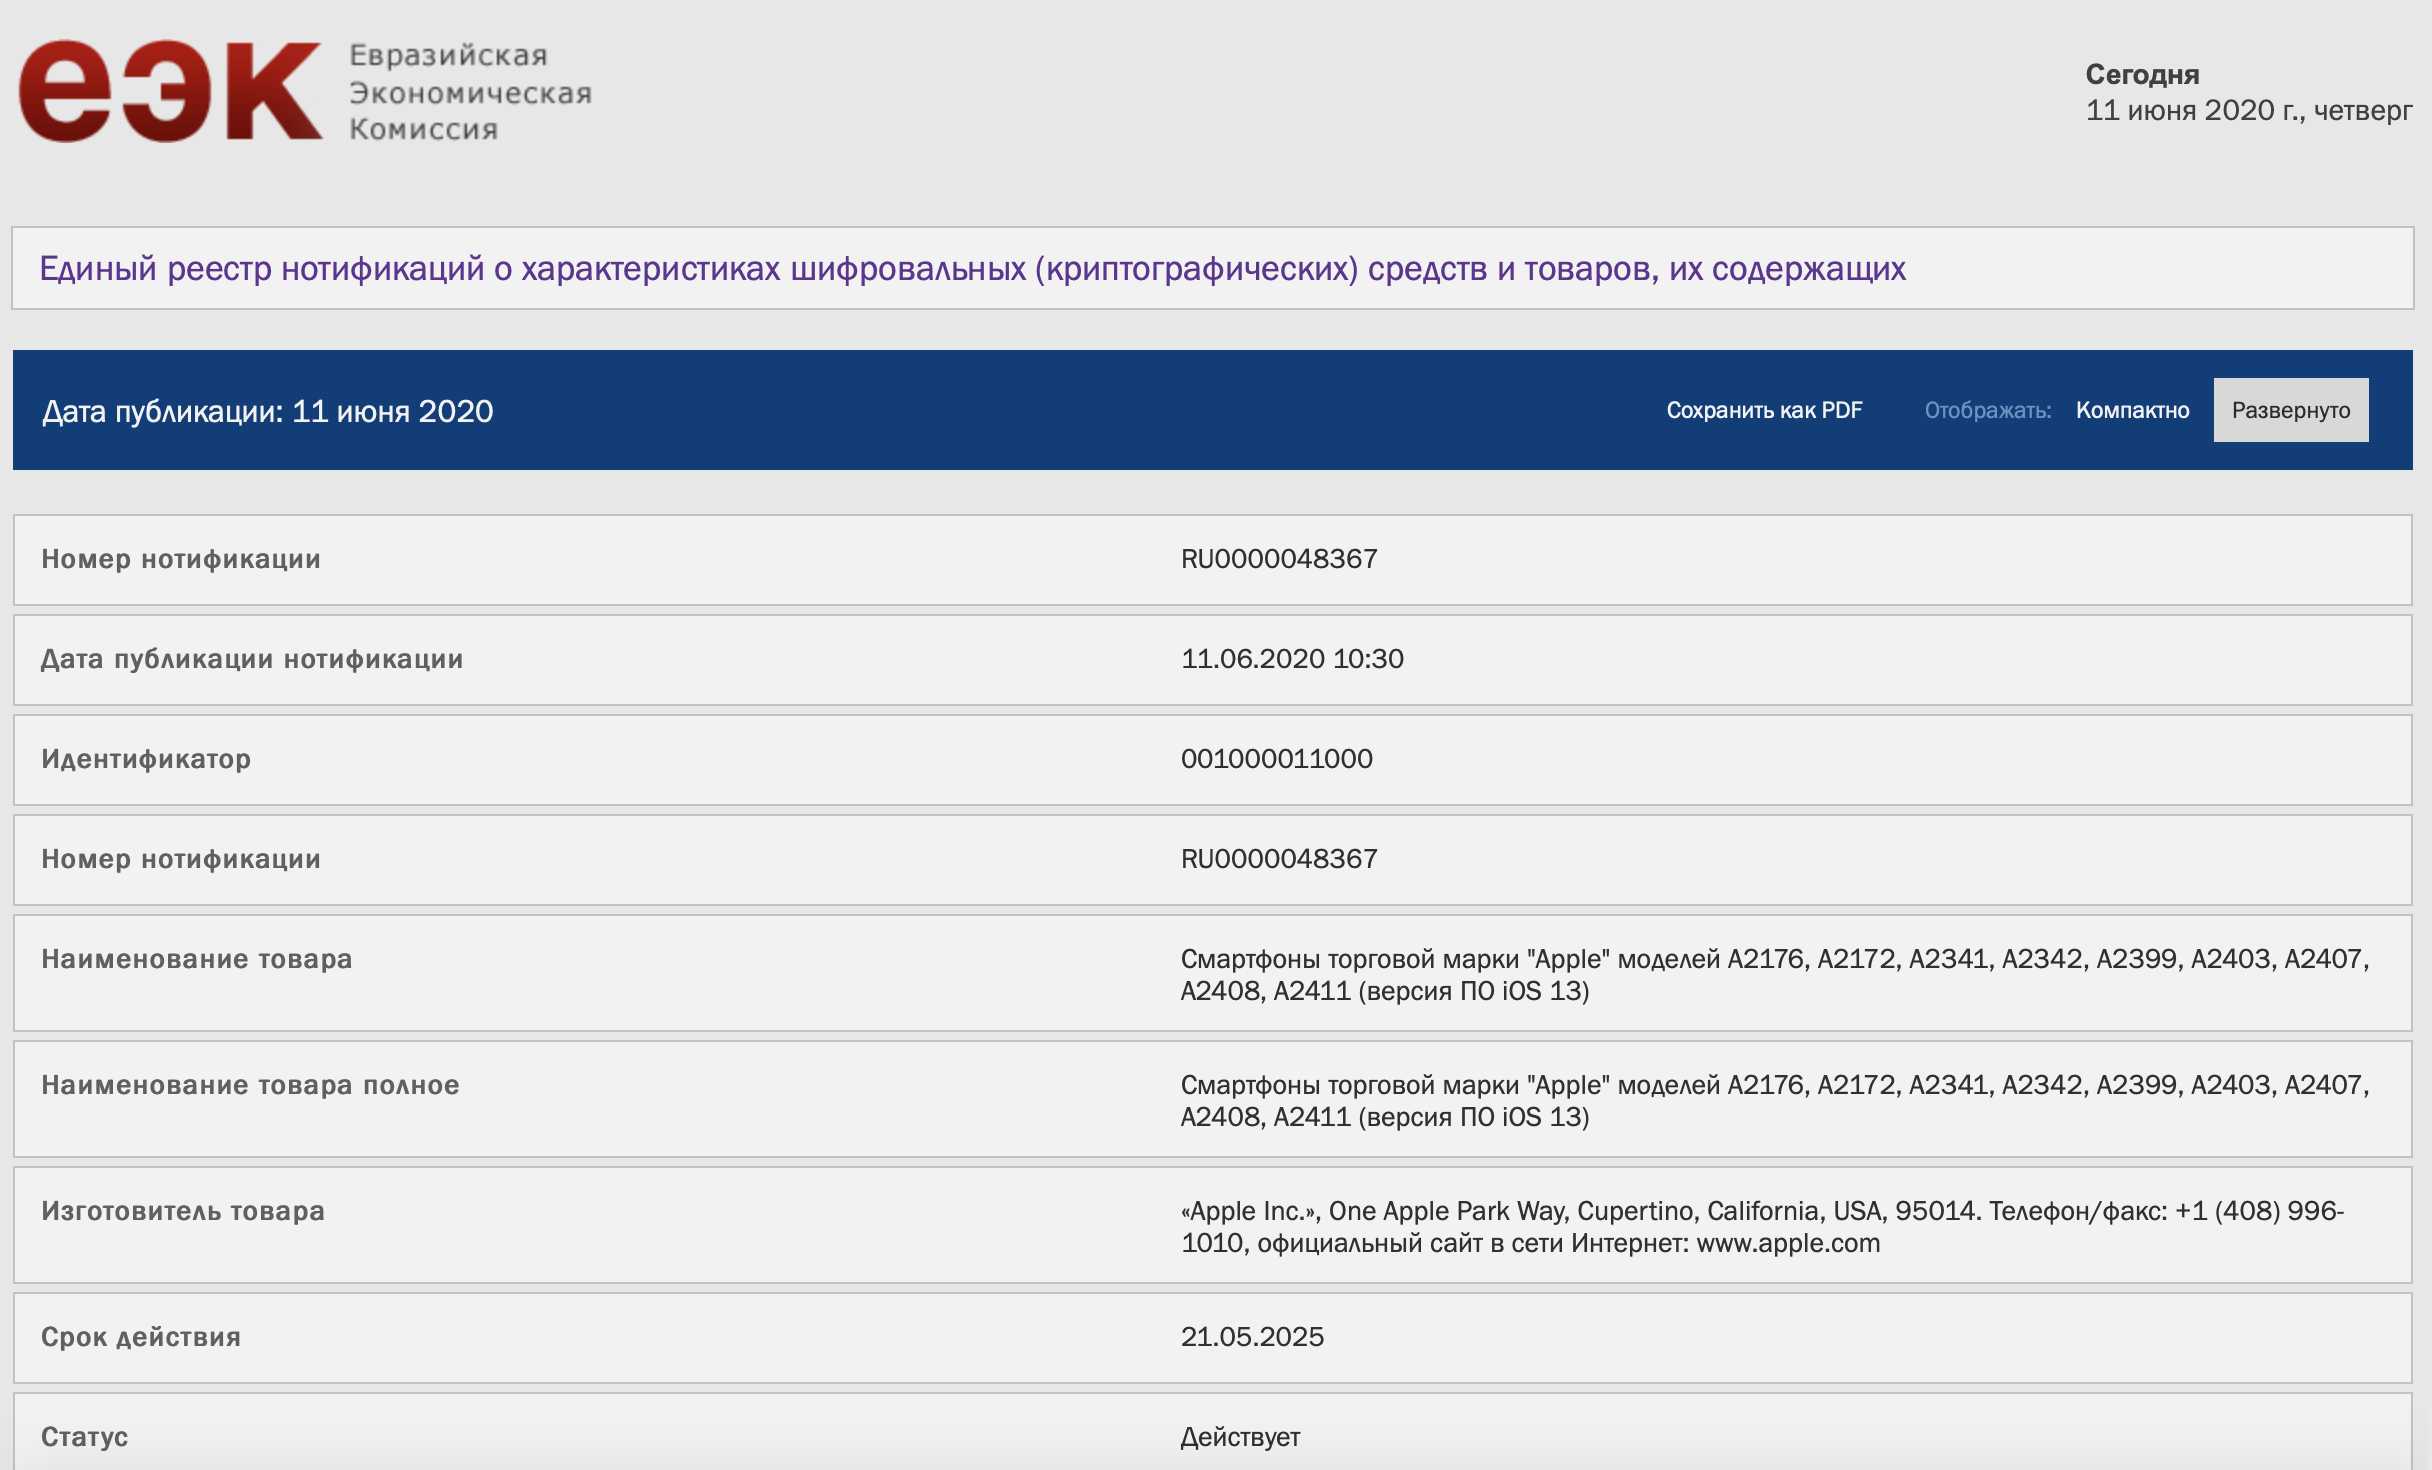Click second Номер нотификации value RU0000048367
The image size is (2432, 1470).
click(x=1278, y=859)
